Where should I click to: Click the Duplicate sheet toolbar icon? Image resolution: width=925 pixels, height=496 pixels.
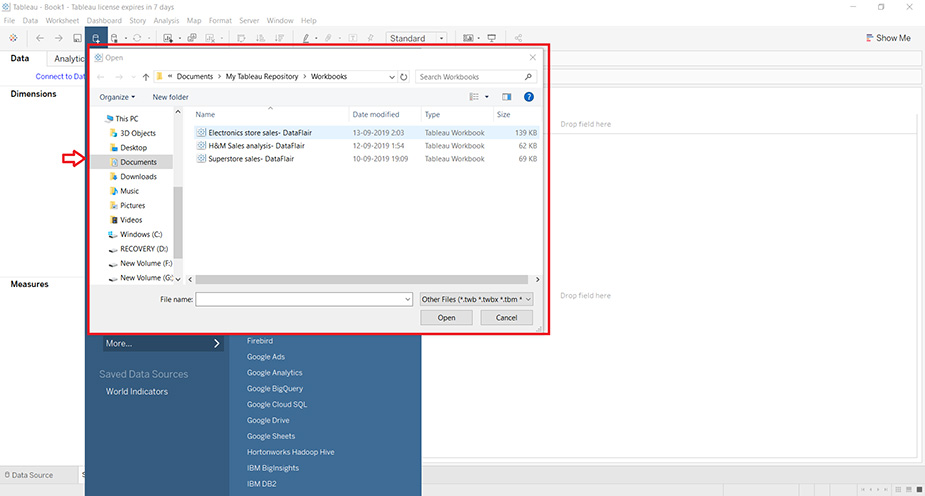coord(192,38)
